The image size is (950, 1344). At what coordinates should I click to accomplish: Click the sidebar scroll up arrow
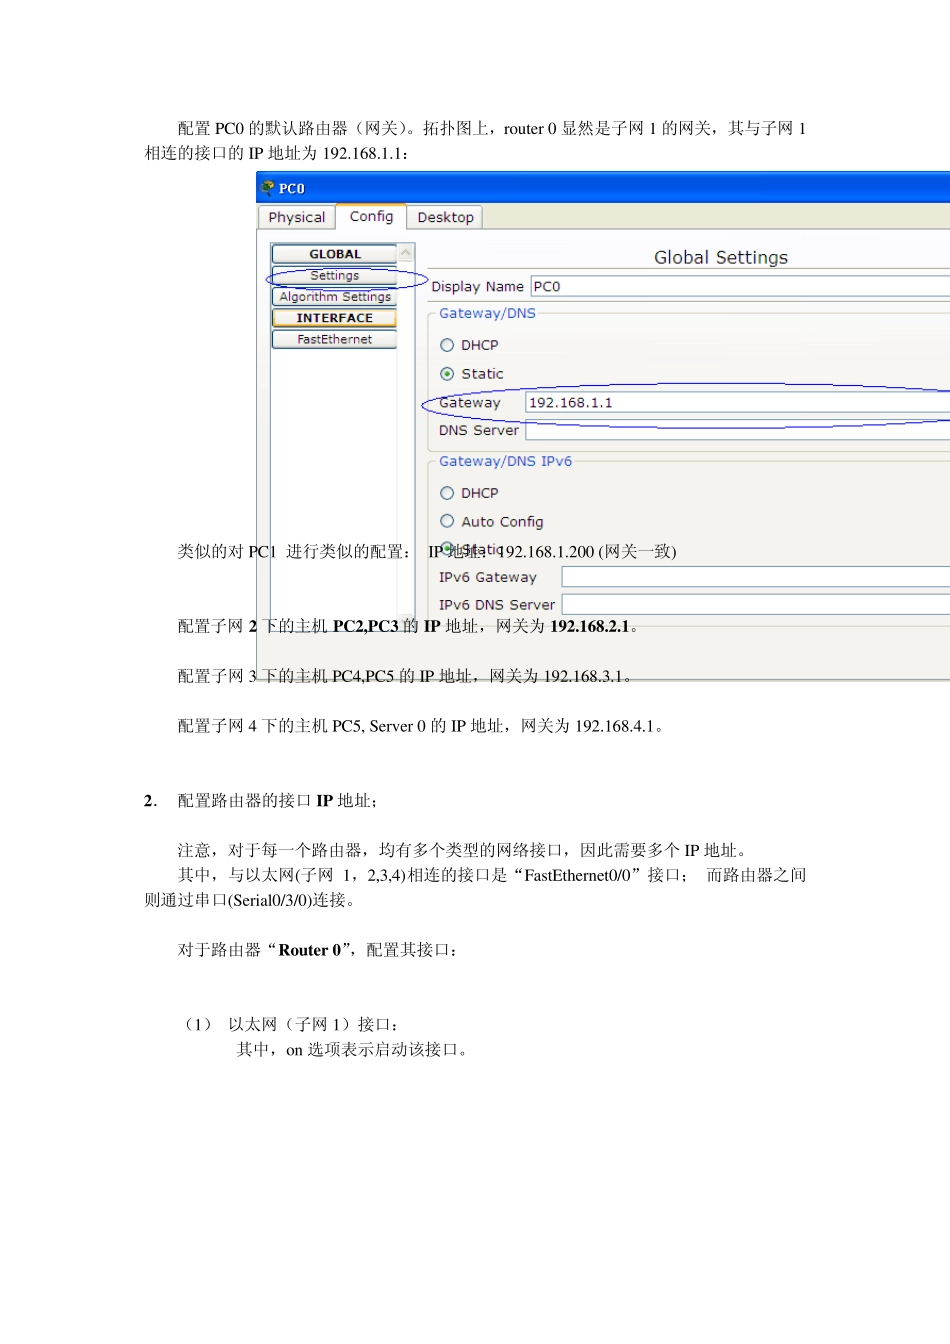coord(406,253)
